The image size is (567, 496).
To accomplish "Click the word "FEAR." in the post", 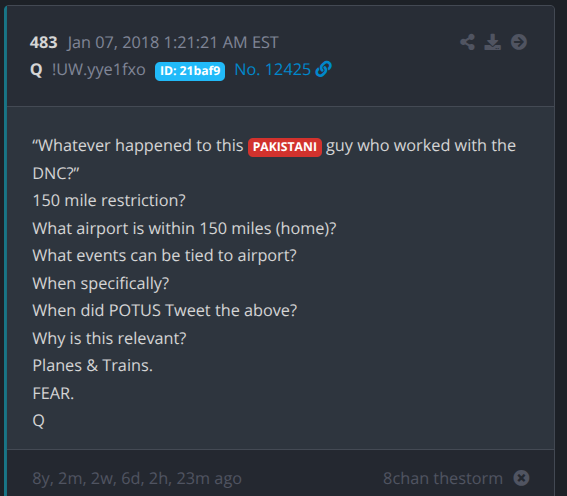I will 53,393.
